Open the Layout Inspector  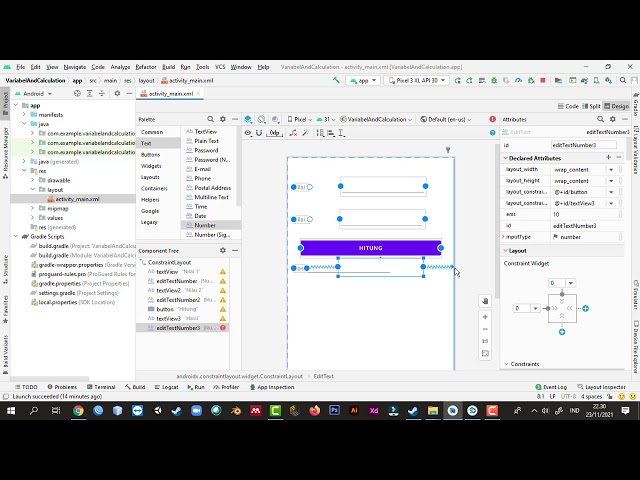click(x=602, y=387)
